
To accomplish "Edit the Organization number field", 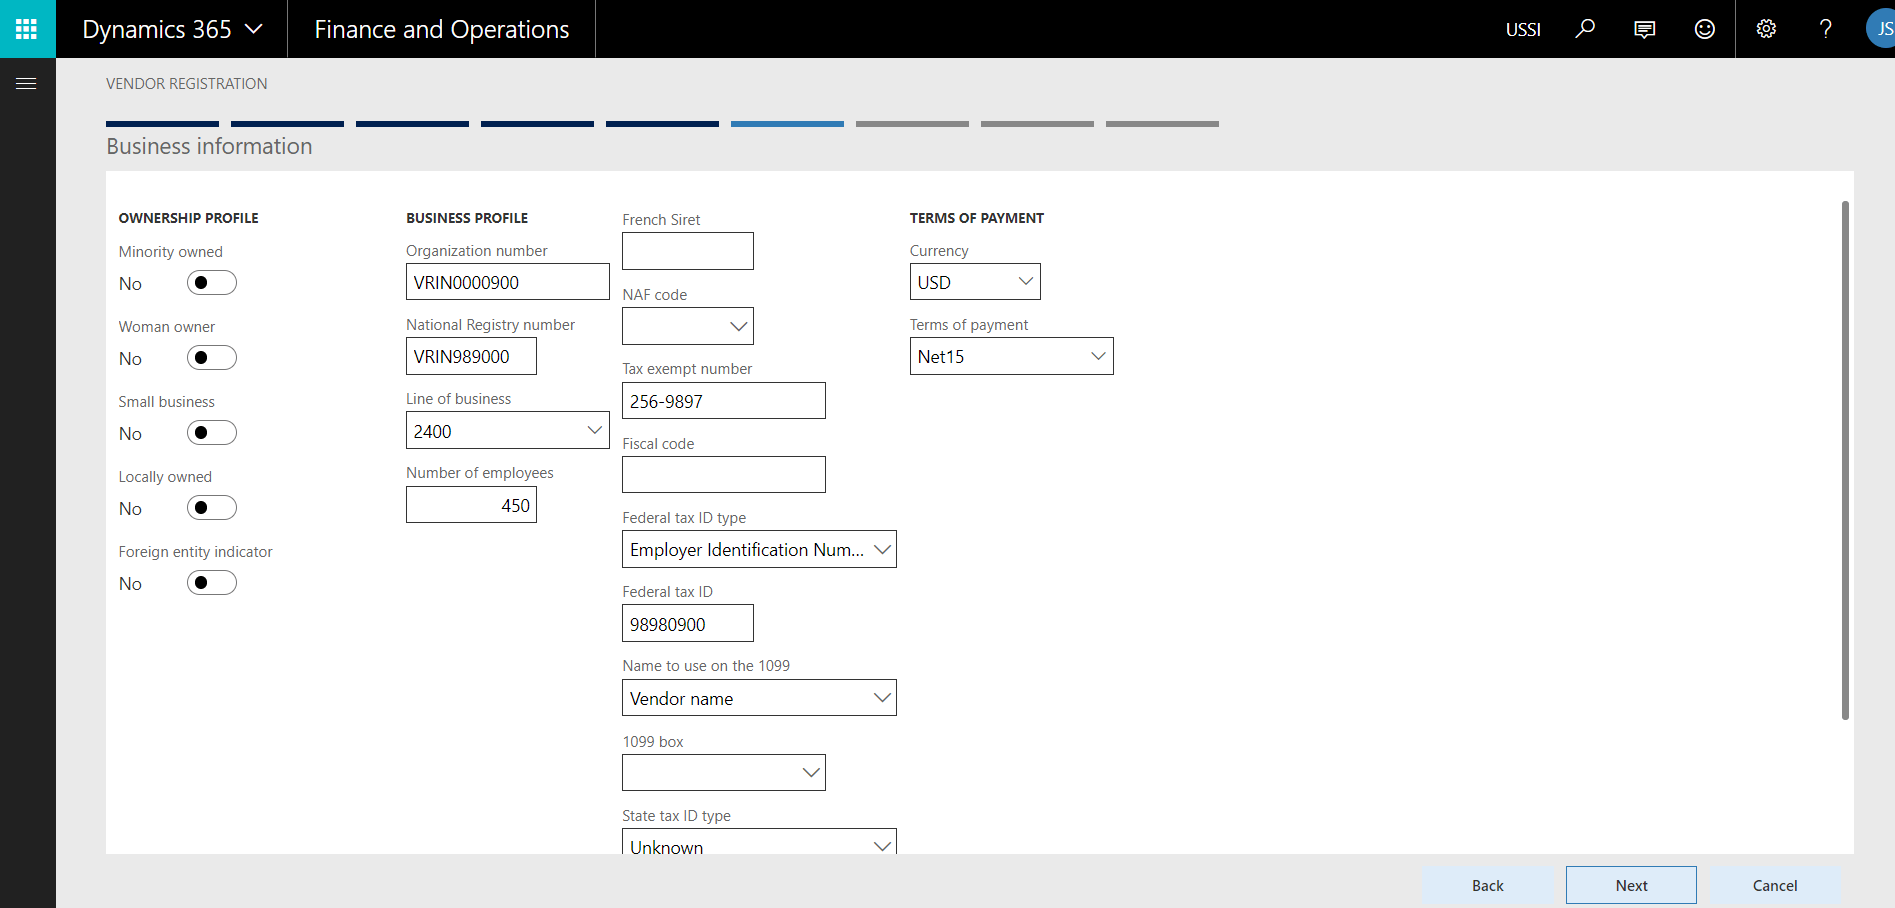I will point(507,281).
